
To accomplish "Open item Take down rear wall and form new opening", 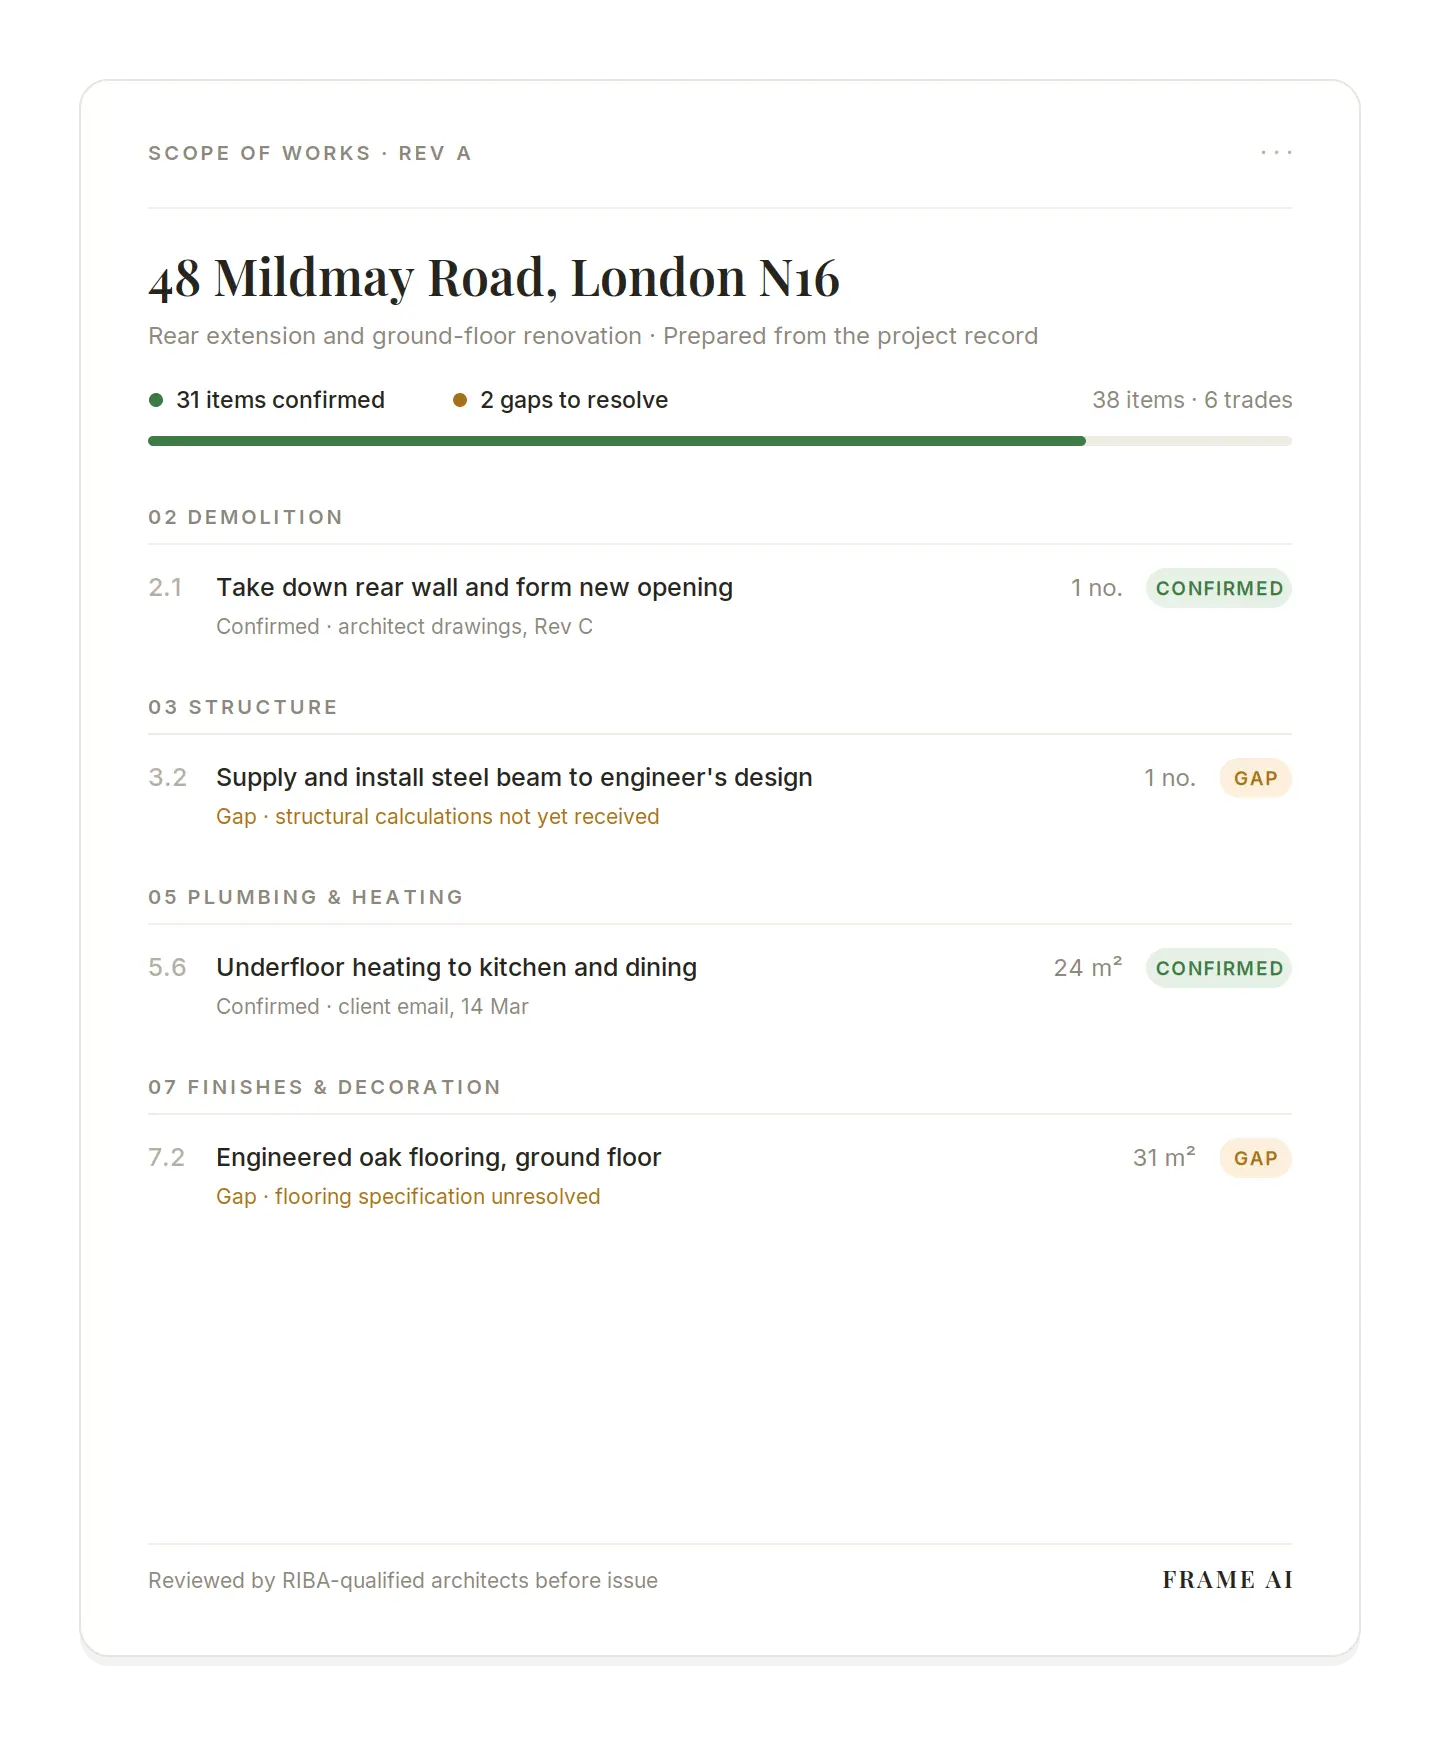I will coord(720,605).
